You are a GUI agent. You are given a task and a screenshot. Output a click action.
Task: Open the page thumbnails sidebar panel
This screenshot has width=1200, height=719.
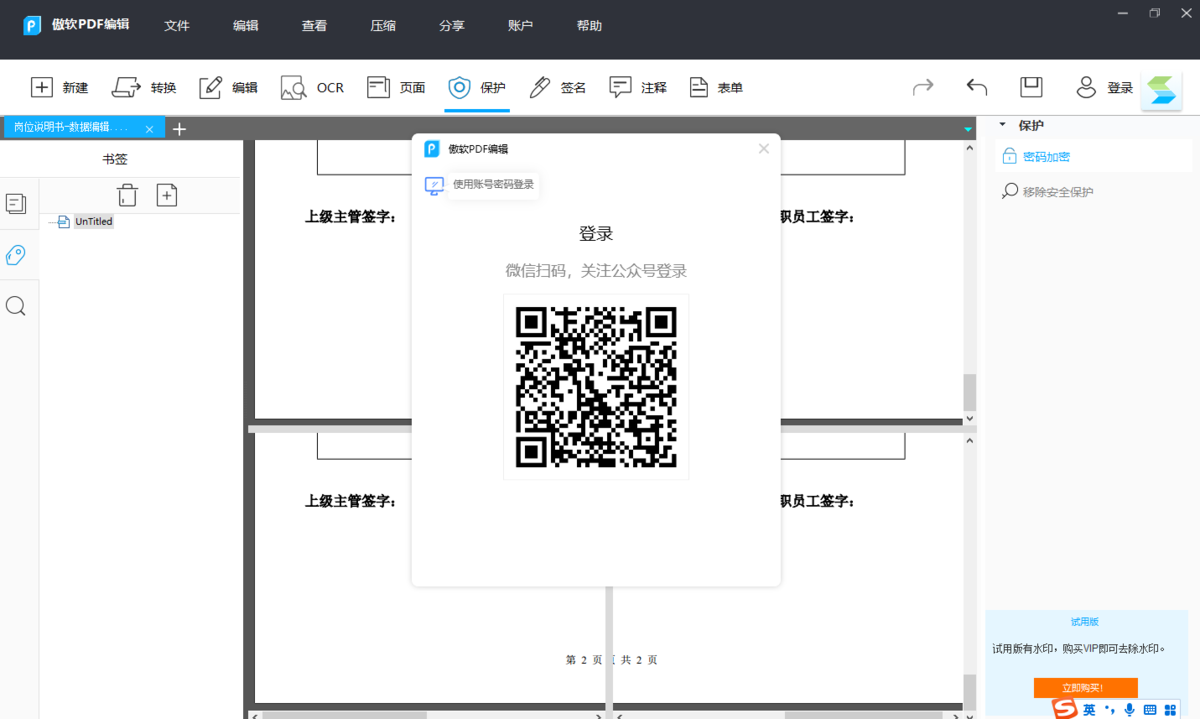[x=16, y=204]
